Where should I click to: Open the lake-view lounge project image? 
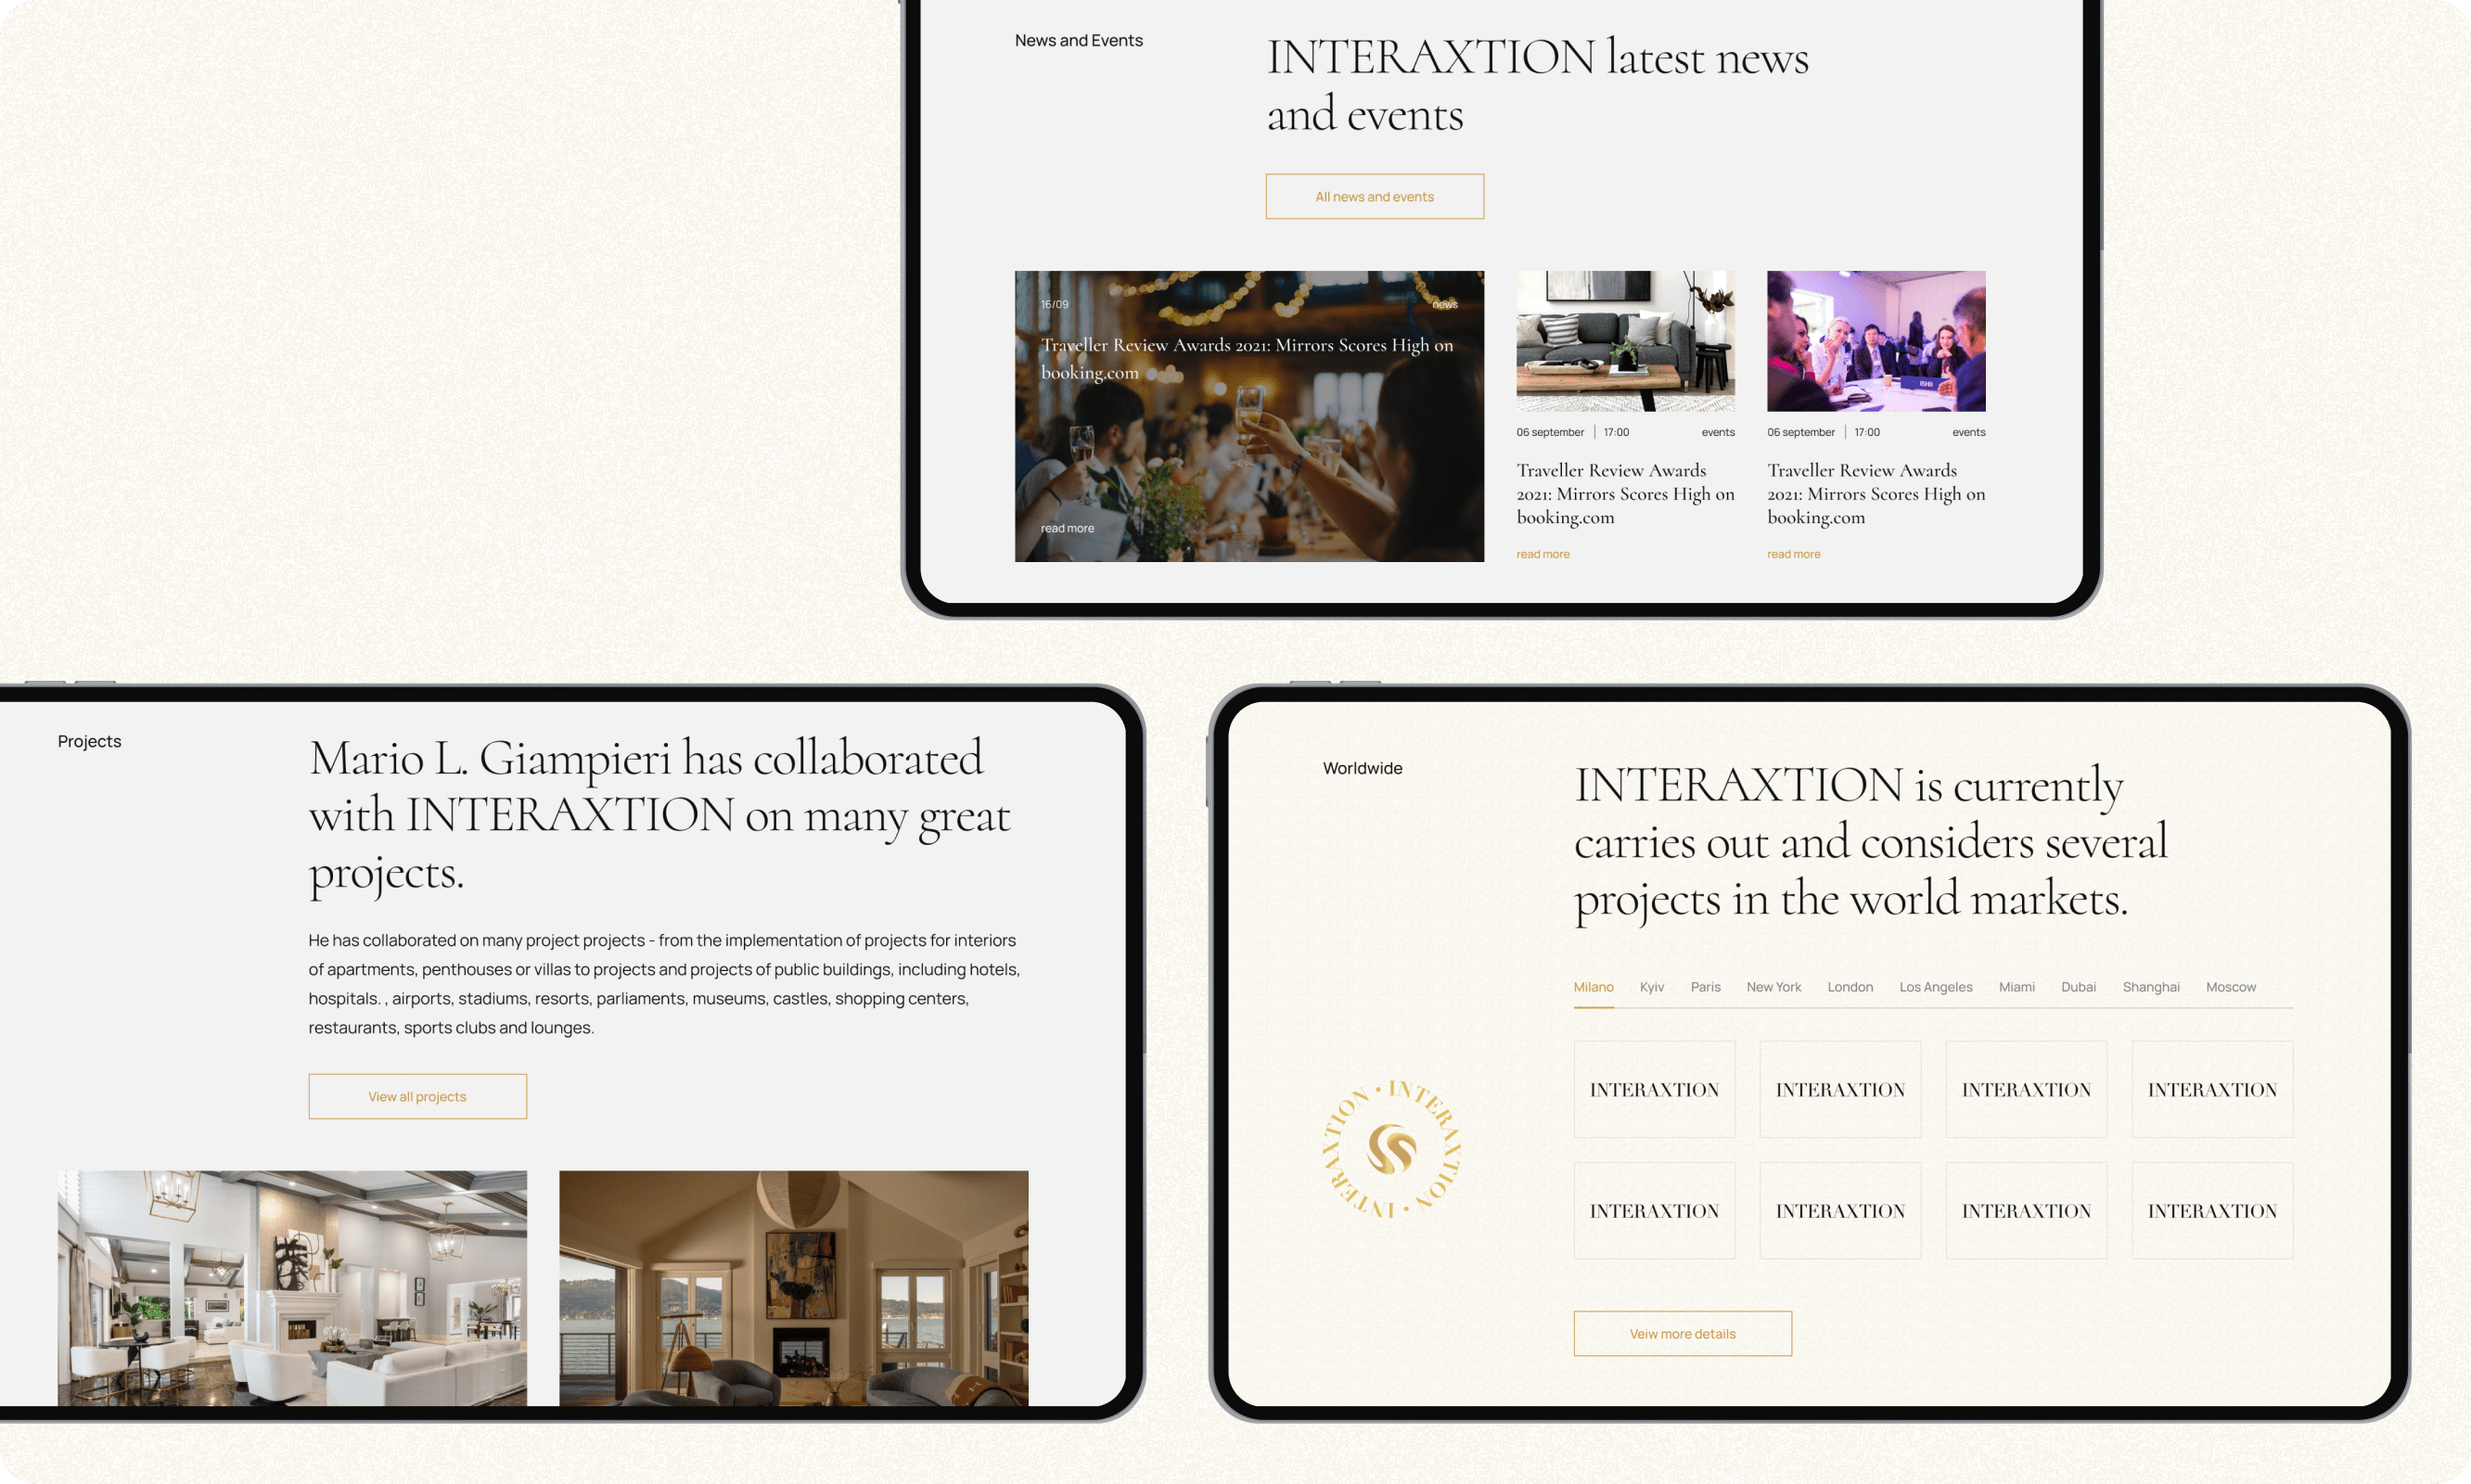coord(793,1287)
